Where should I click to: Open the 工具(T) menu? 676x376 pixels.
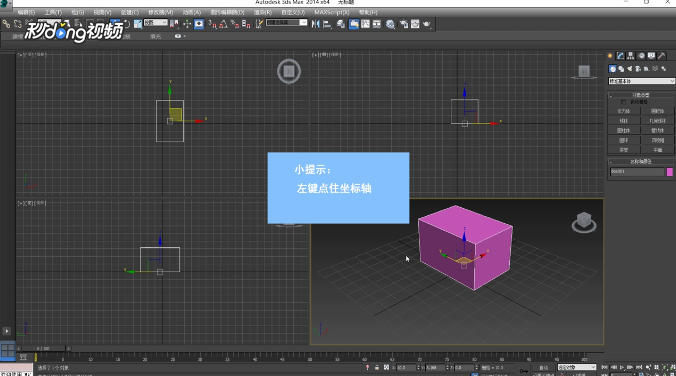point(53,13)
